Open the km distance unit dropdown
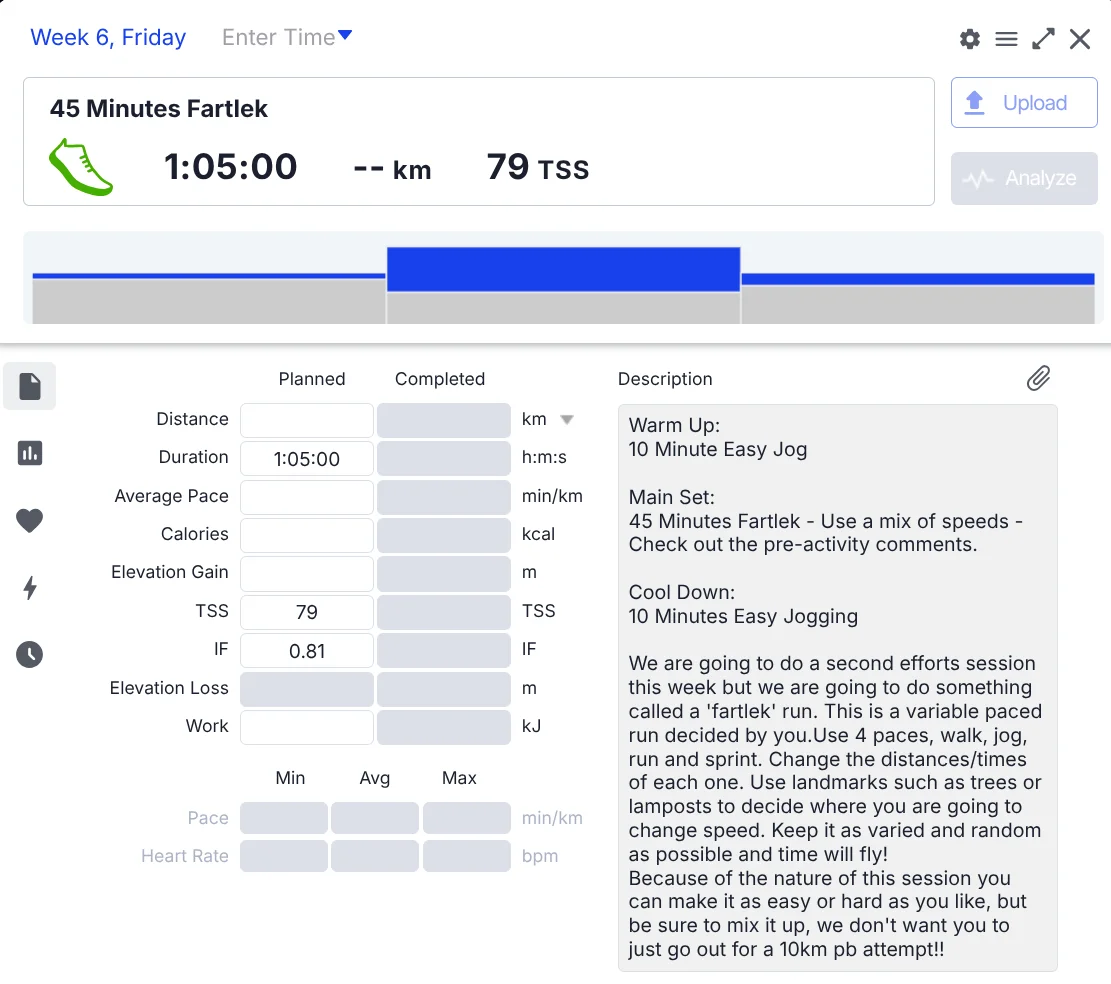The height and width of the screenshot is (984, 1111). tap(566, 420)
